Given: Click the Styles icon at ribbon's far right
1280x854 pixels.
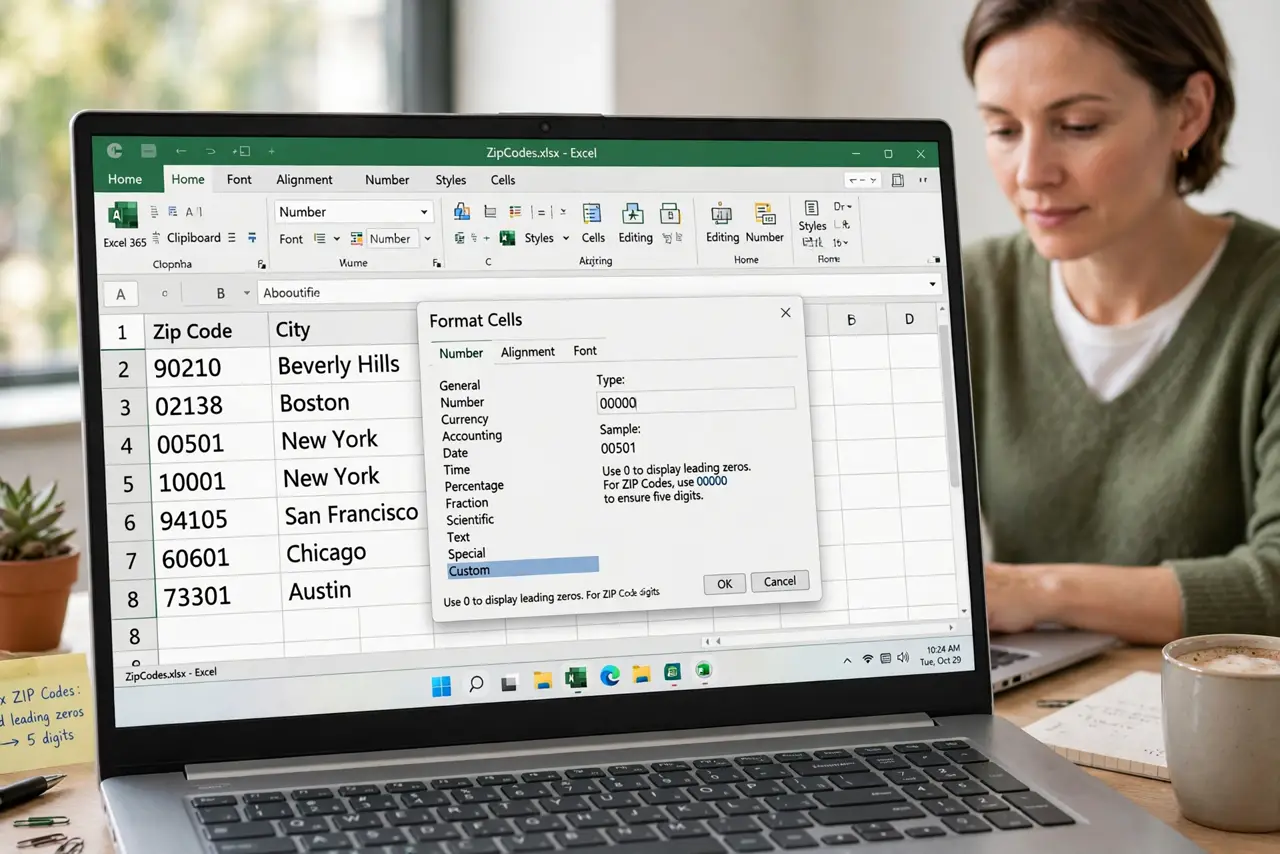Looking at the screenshot, I should pyautogui.click(x=811, y=207).
